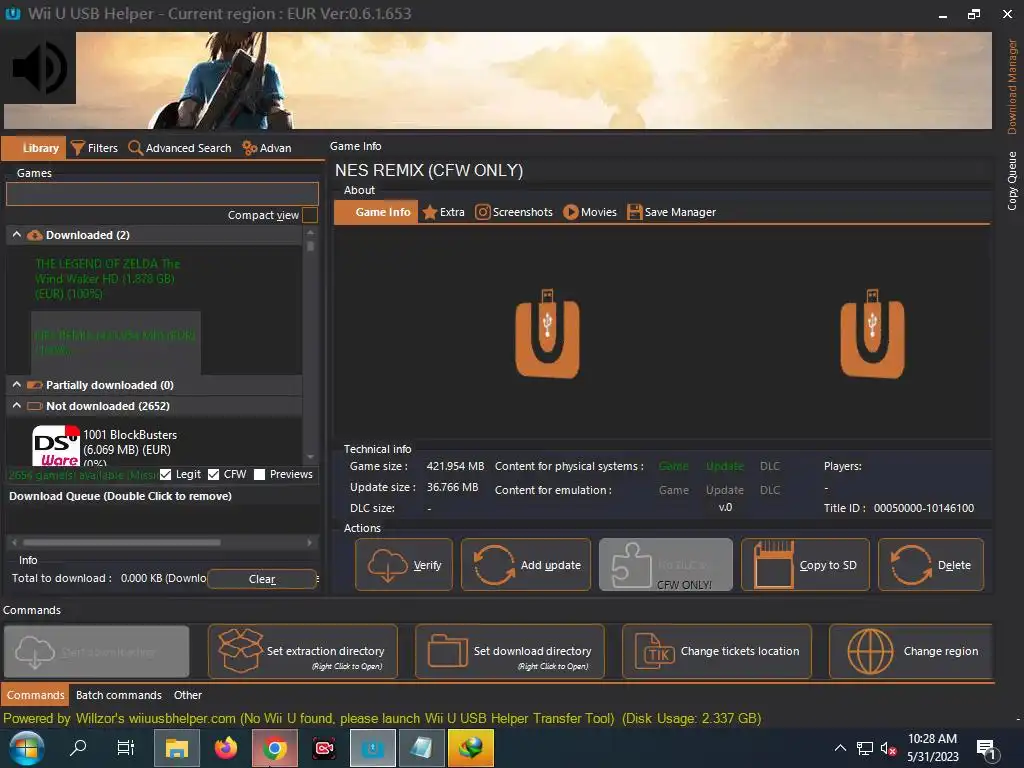Click the Copy to SD button
Screen dimensions: 1024x768
(x=805, y=565)
